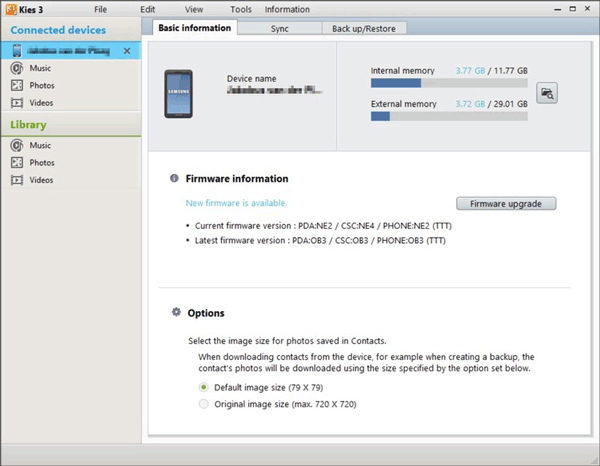Click the blurred Device name value
600x466 pixels.
pyautogui.click(x=274, y=91)
